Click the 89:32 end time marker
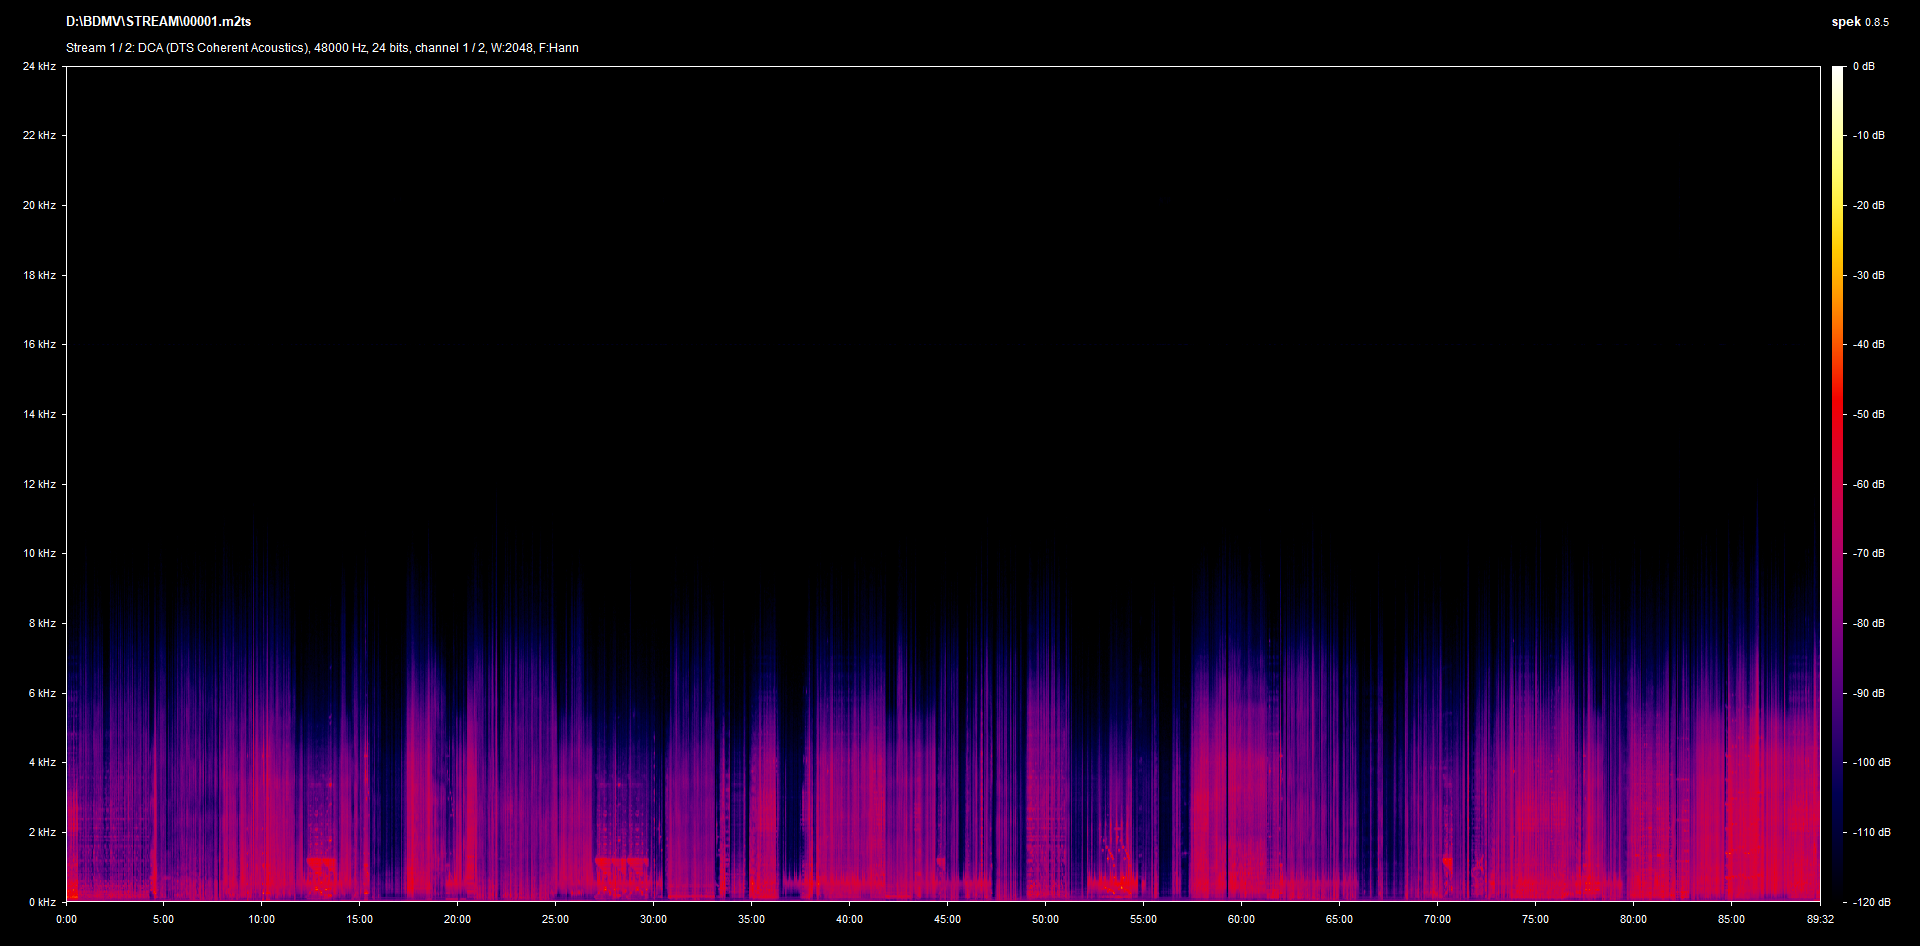The width and height of the screenshot is (1920, 946). point(1820,919)
